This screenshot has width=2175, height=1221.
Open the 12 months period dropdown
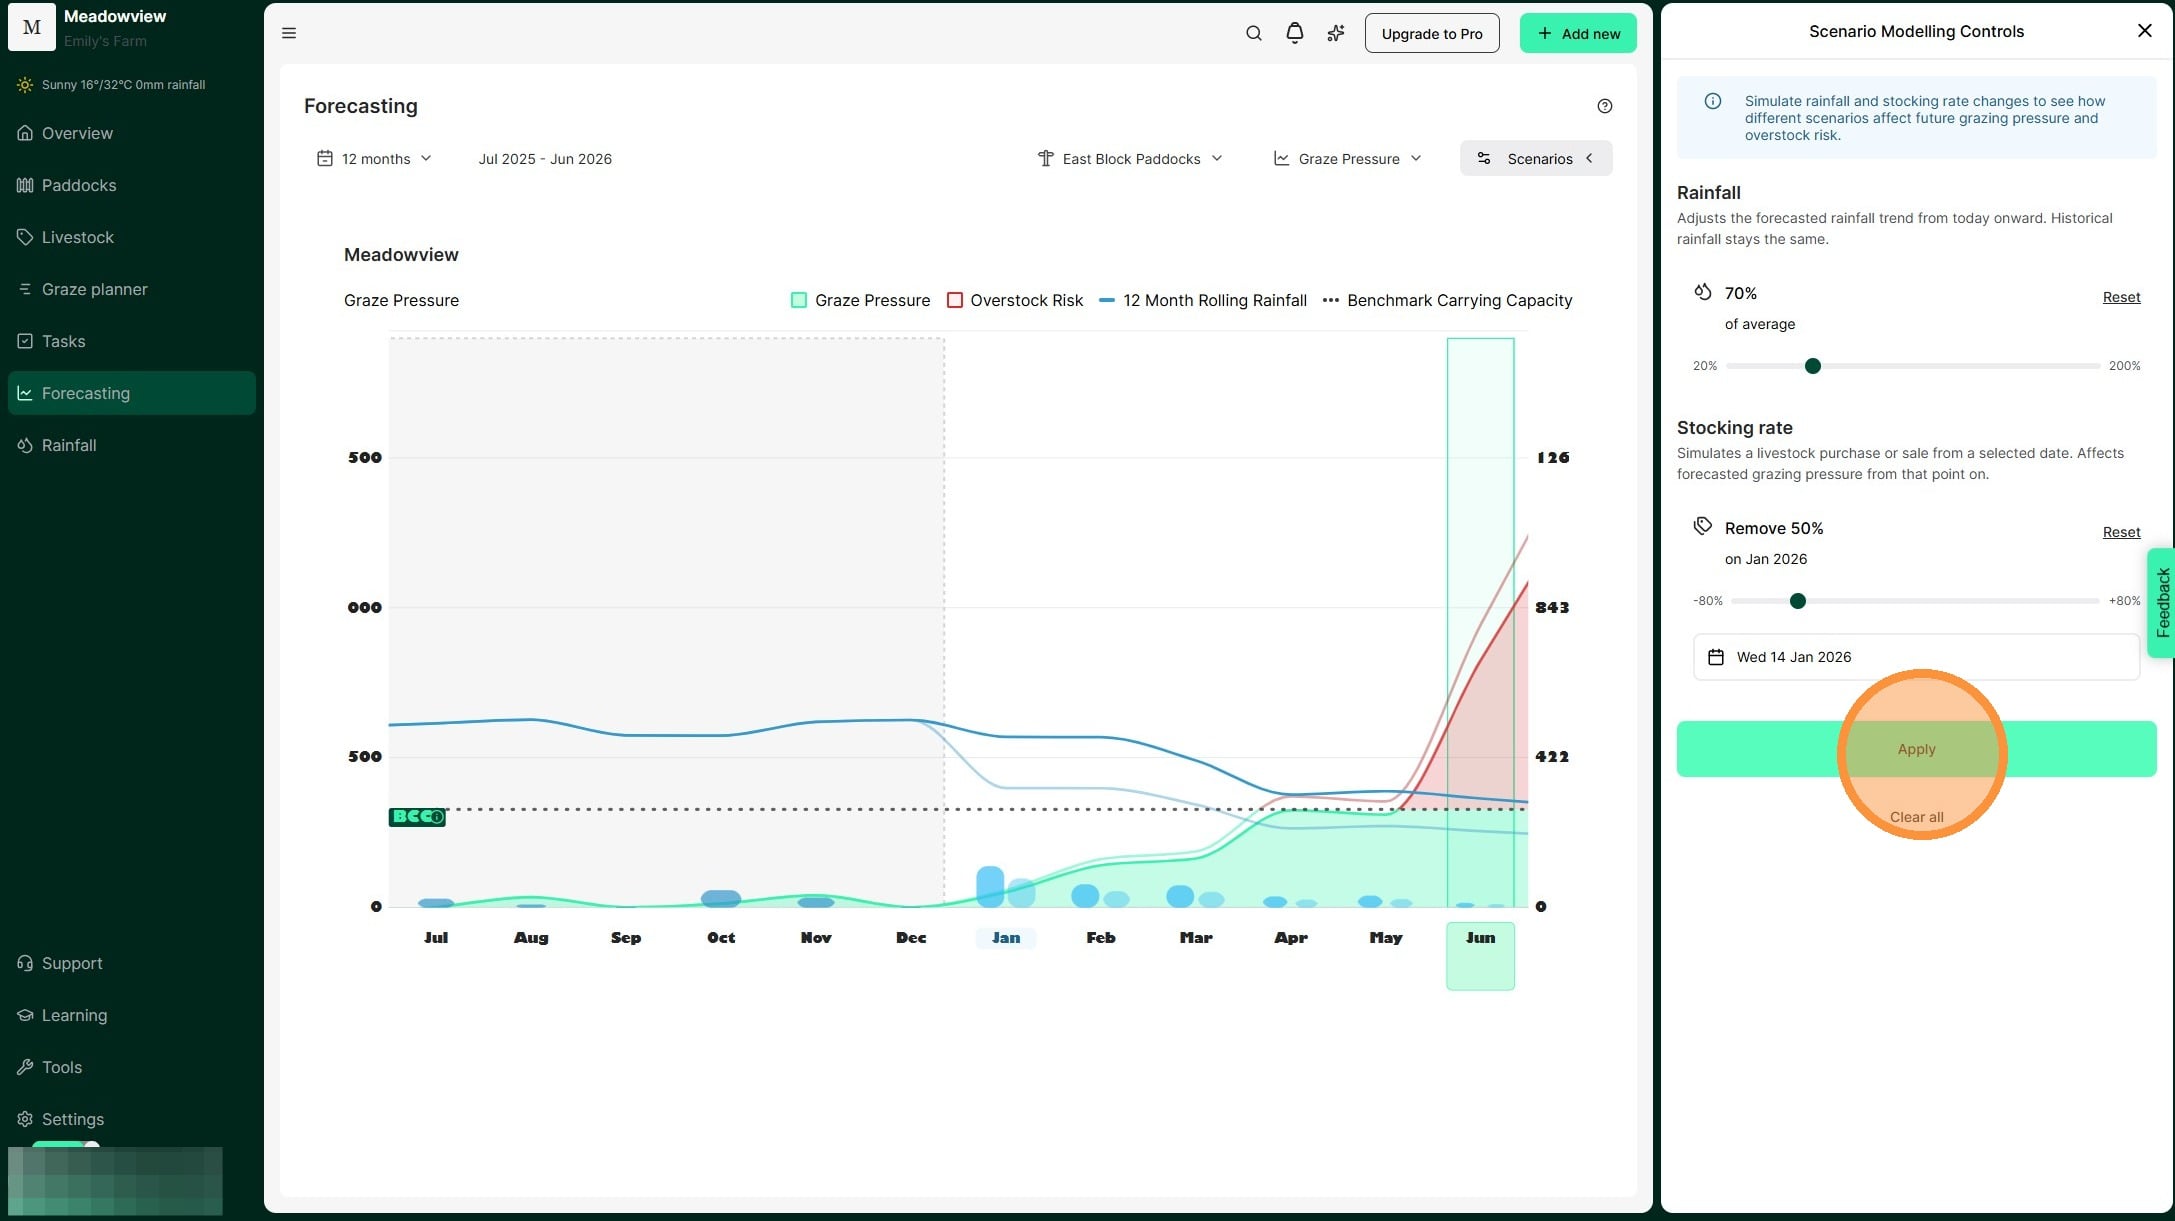375,159
